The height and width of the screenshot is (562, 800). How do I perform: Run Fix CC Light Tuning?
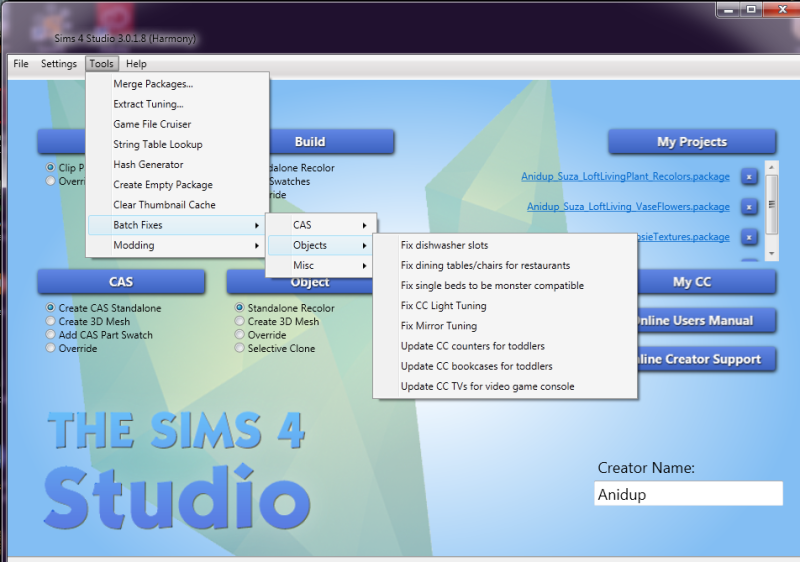(505, 305)
